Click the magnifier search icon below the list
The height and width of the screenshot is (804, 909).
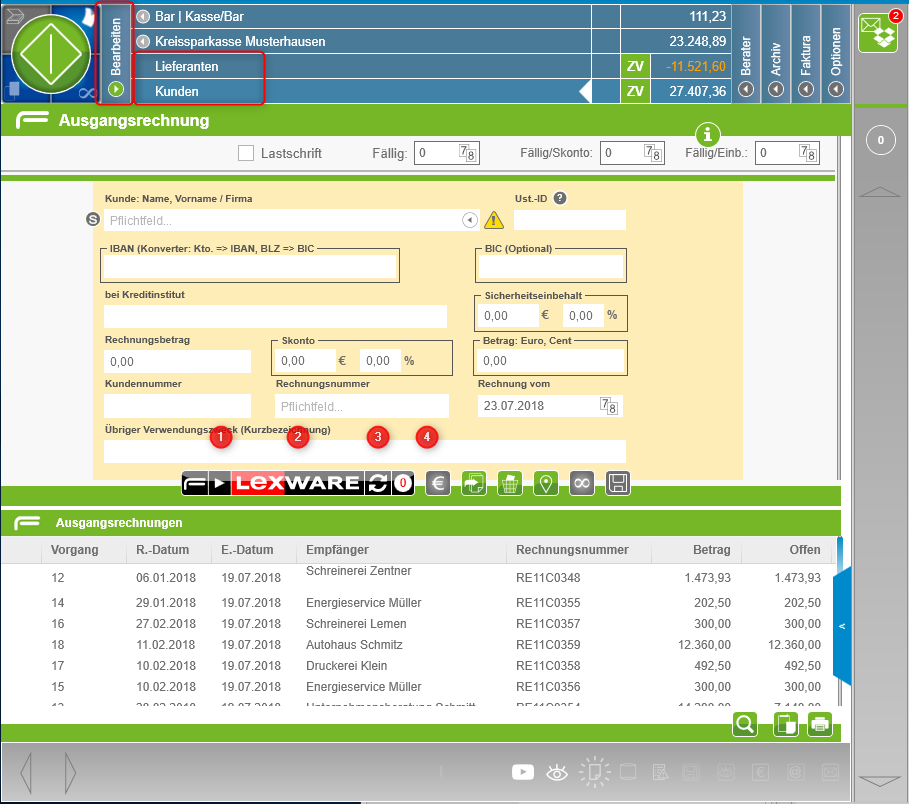(x=745, y=724)
